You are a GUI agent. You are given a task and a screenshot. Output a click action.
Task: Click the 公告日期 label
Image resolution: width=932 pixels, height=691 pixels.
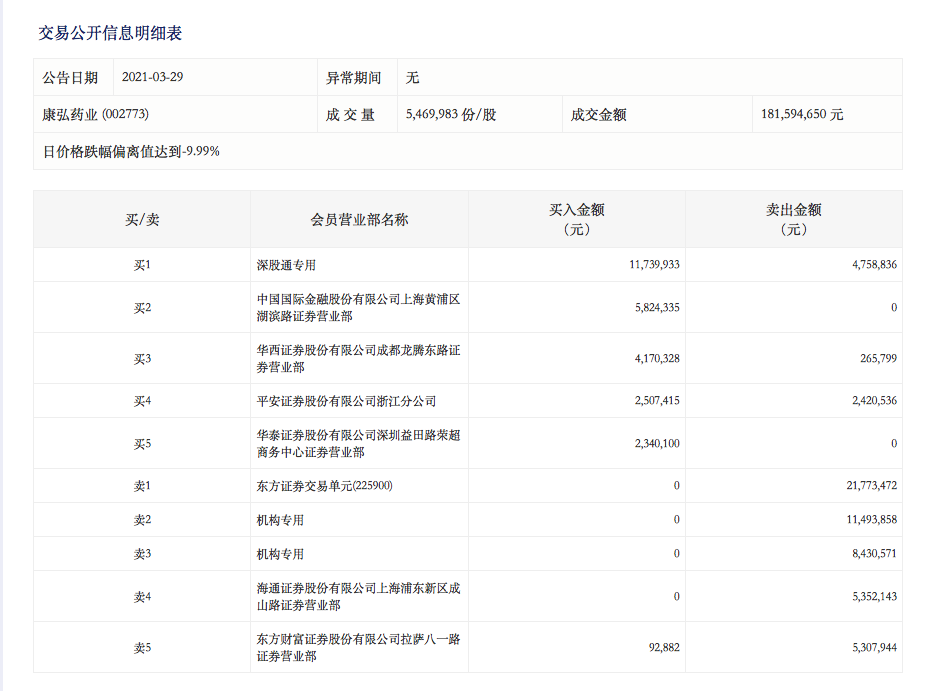tap(70, 78)
